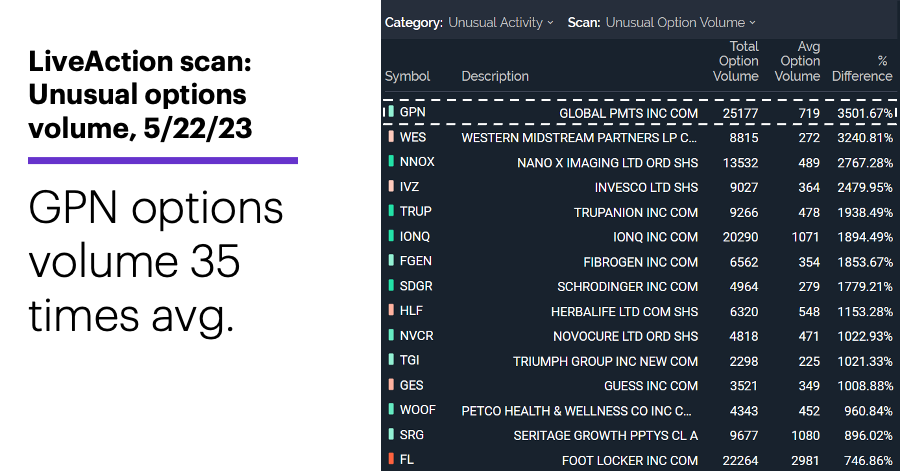Select the IONQ symbol
900x471 pixels.
coord(414,236)
